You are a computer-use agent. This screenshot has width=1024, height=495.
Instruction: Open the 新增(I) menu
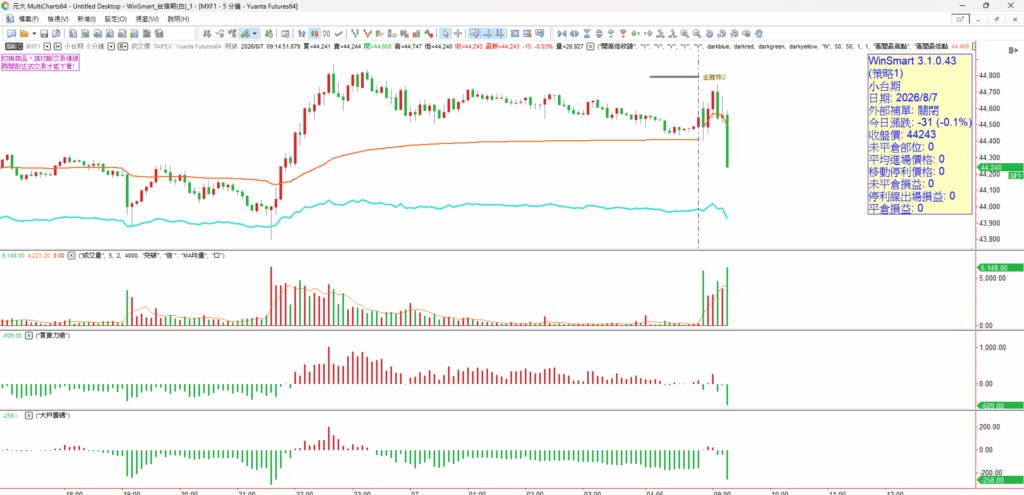coord(86,19)
